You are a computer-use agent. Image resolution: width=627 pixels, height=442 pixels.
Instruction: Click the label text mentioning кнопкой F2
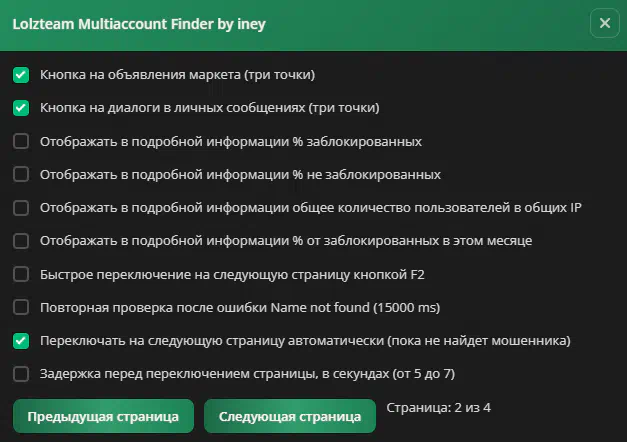click(239, 274)
